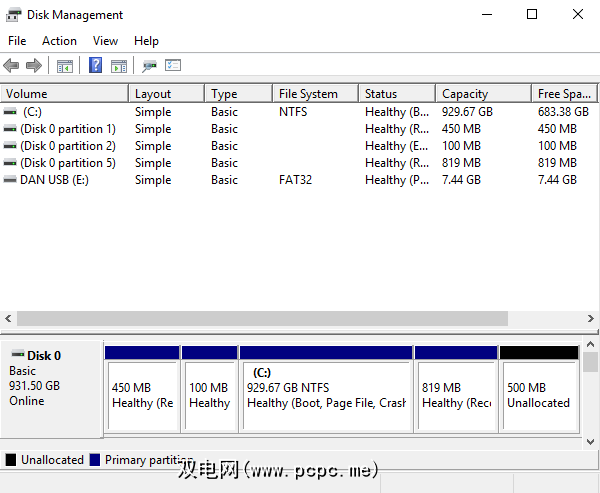Click the DAN USB (E:) drive icon
Viewport: 600px width, 493px height.
pos(10,180)
